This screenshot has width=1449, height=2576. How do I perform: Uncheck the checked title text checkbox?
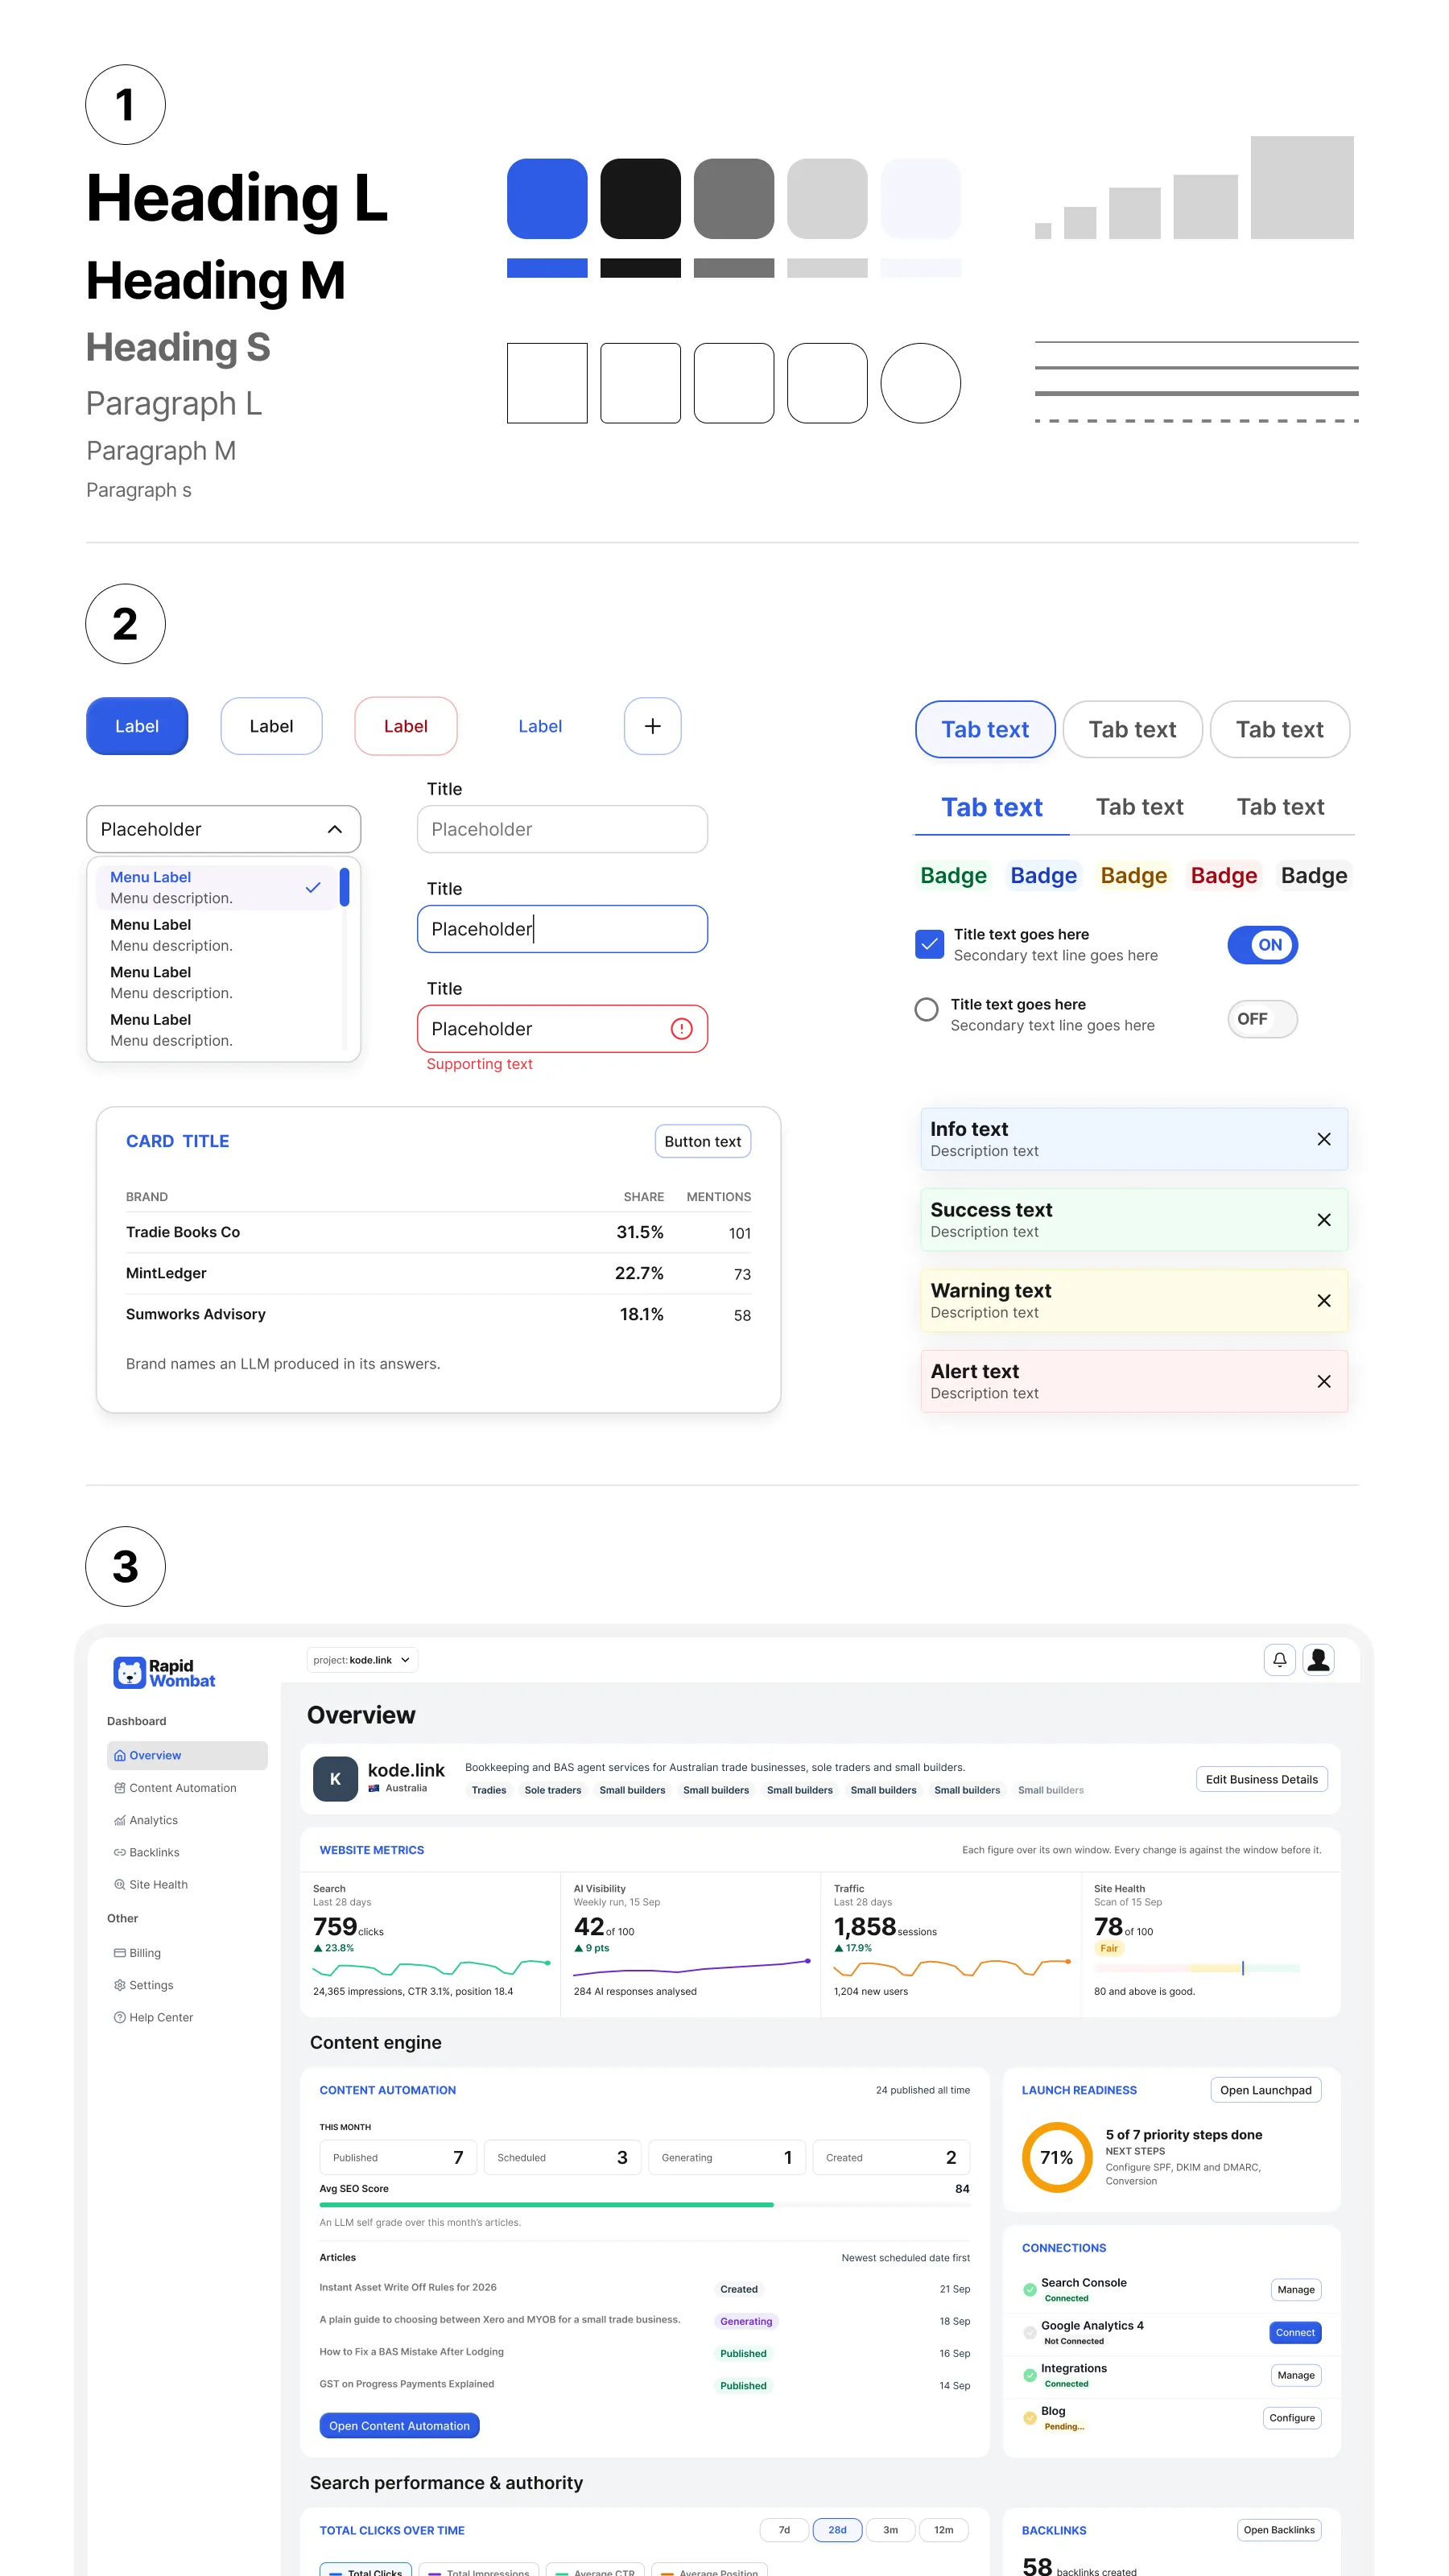click(929, 944)
